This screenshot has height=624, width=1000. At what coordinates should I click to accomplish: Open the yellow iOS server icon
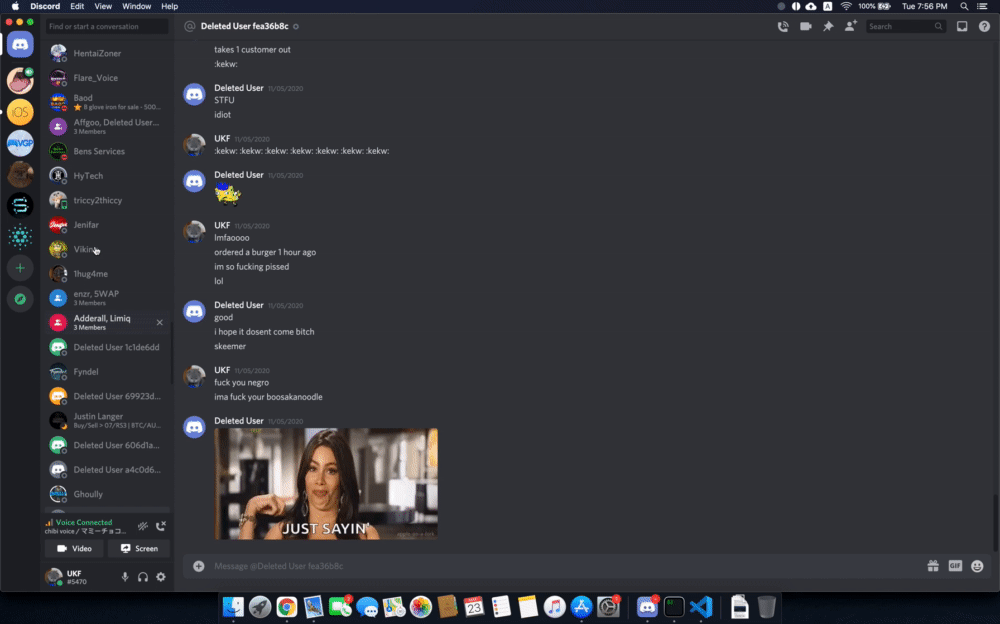click(20, 112)
